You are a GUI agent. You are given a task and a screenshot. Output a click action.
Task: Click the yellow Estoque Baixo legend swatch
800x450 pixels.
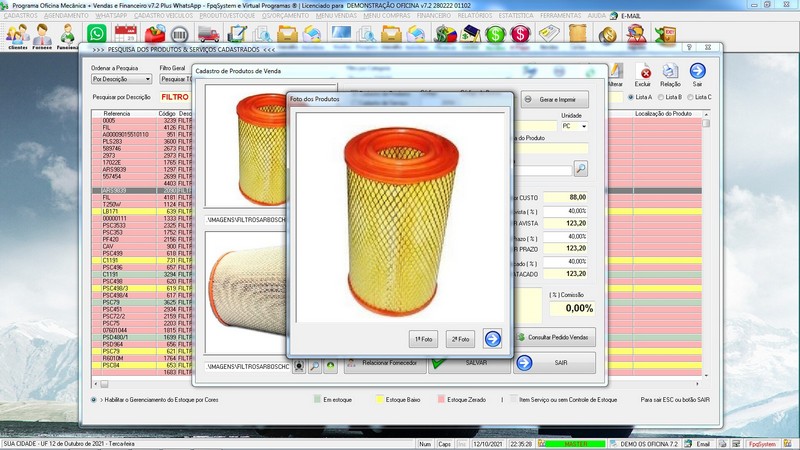(x=380, y=399)
